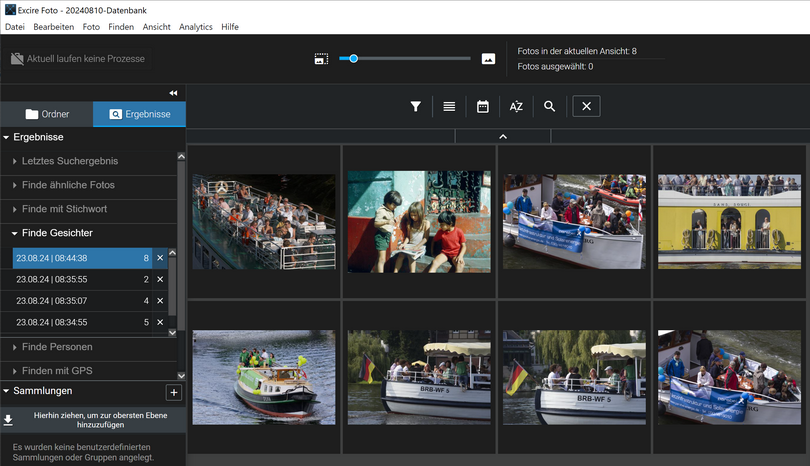Collapse the Finde Gesichter section
This screenshot has width=810, height=466.
tap(57, 233)
